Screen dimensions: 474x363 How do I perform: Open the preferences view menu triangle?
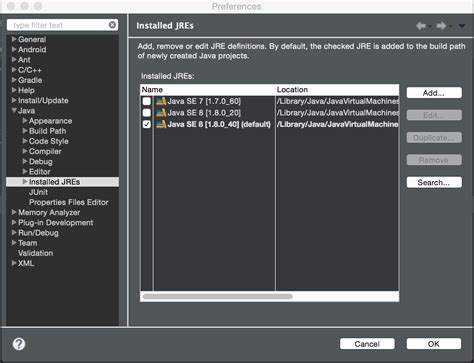coord(462,26)
